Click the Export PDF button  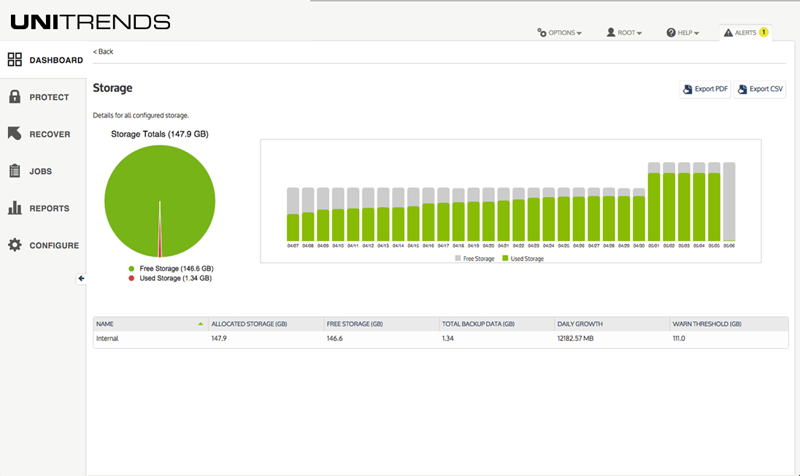pos(705,89)
